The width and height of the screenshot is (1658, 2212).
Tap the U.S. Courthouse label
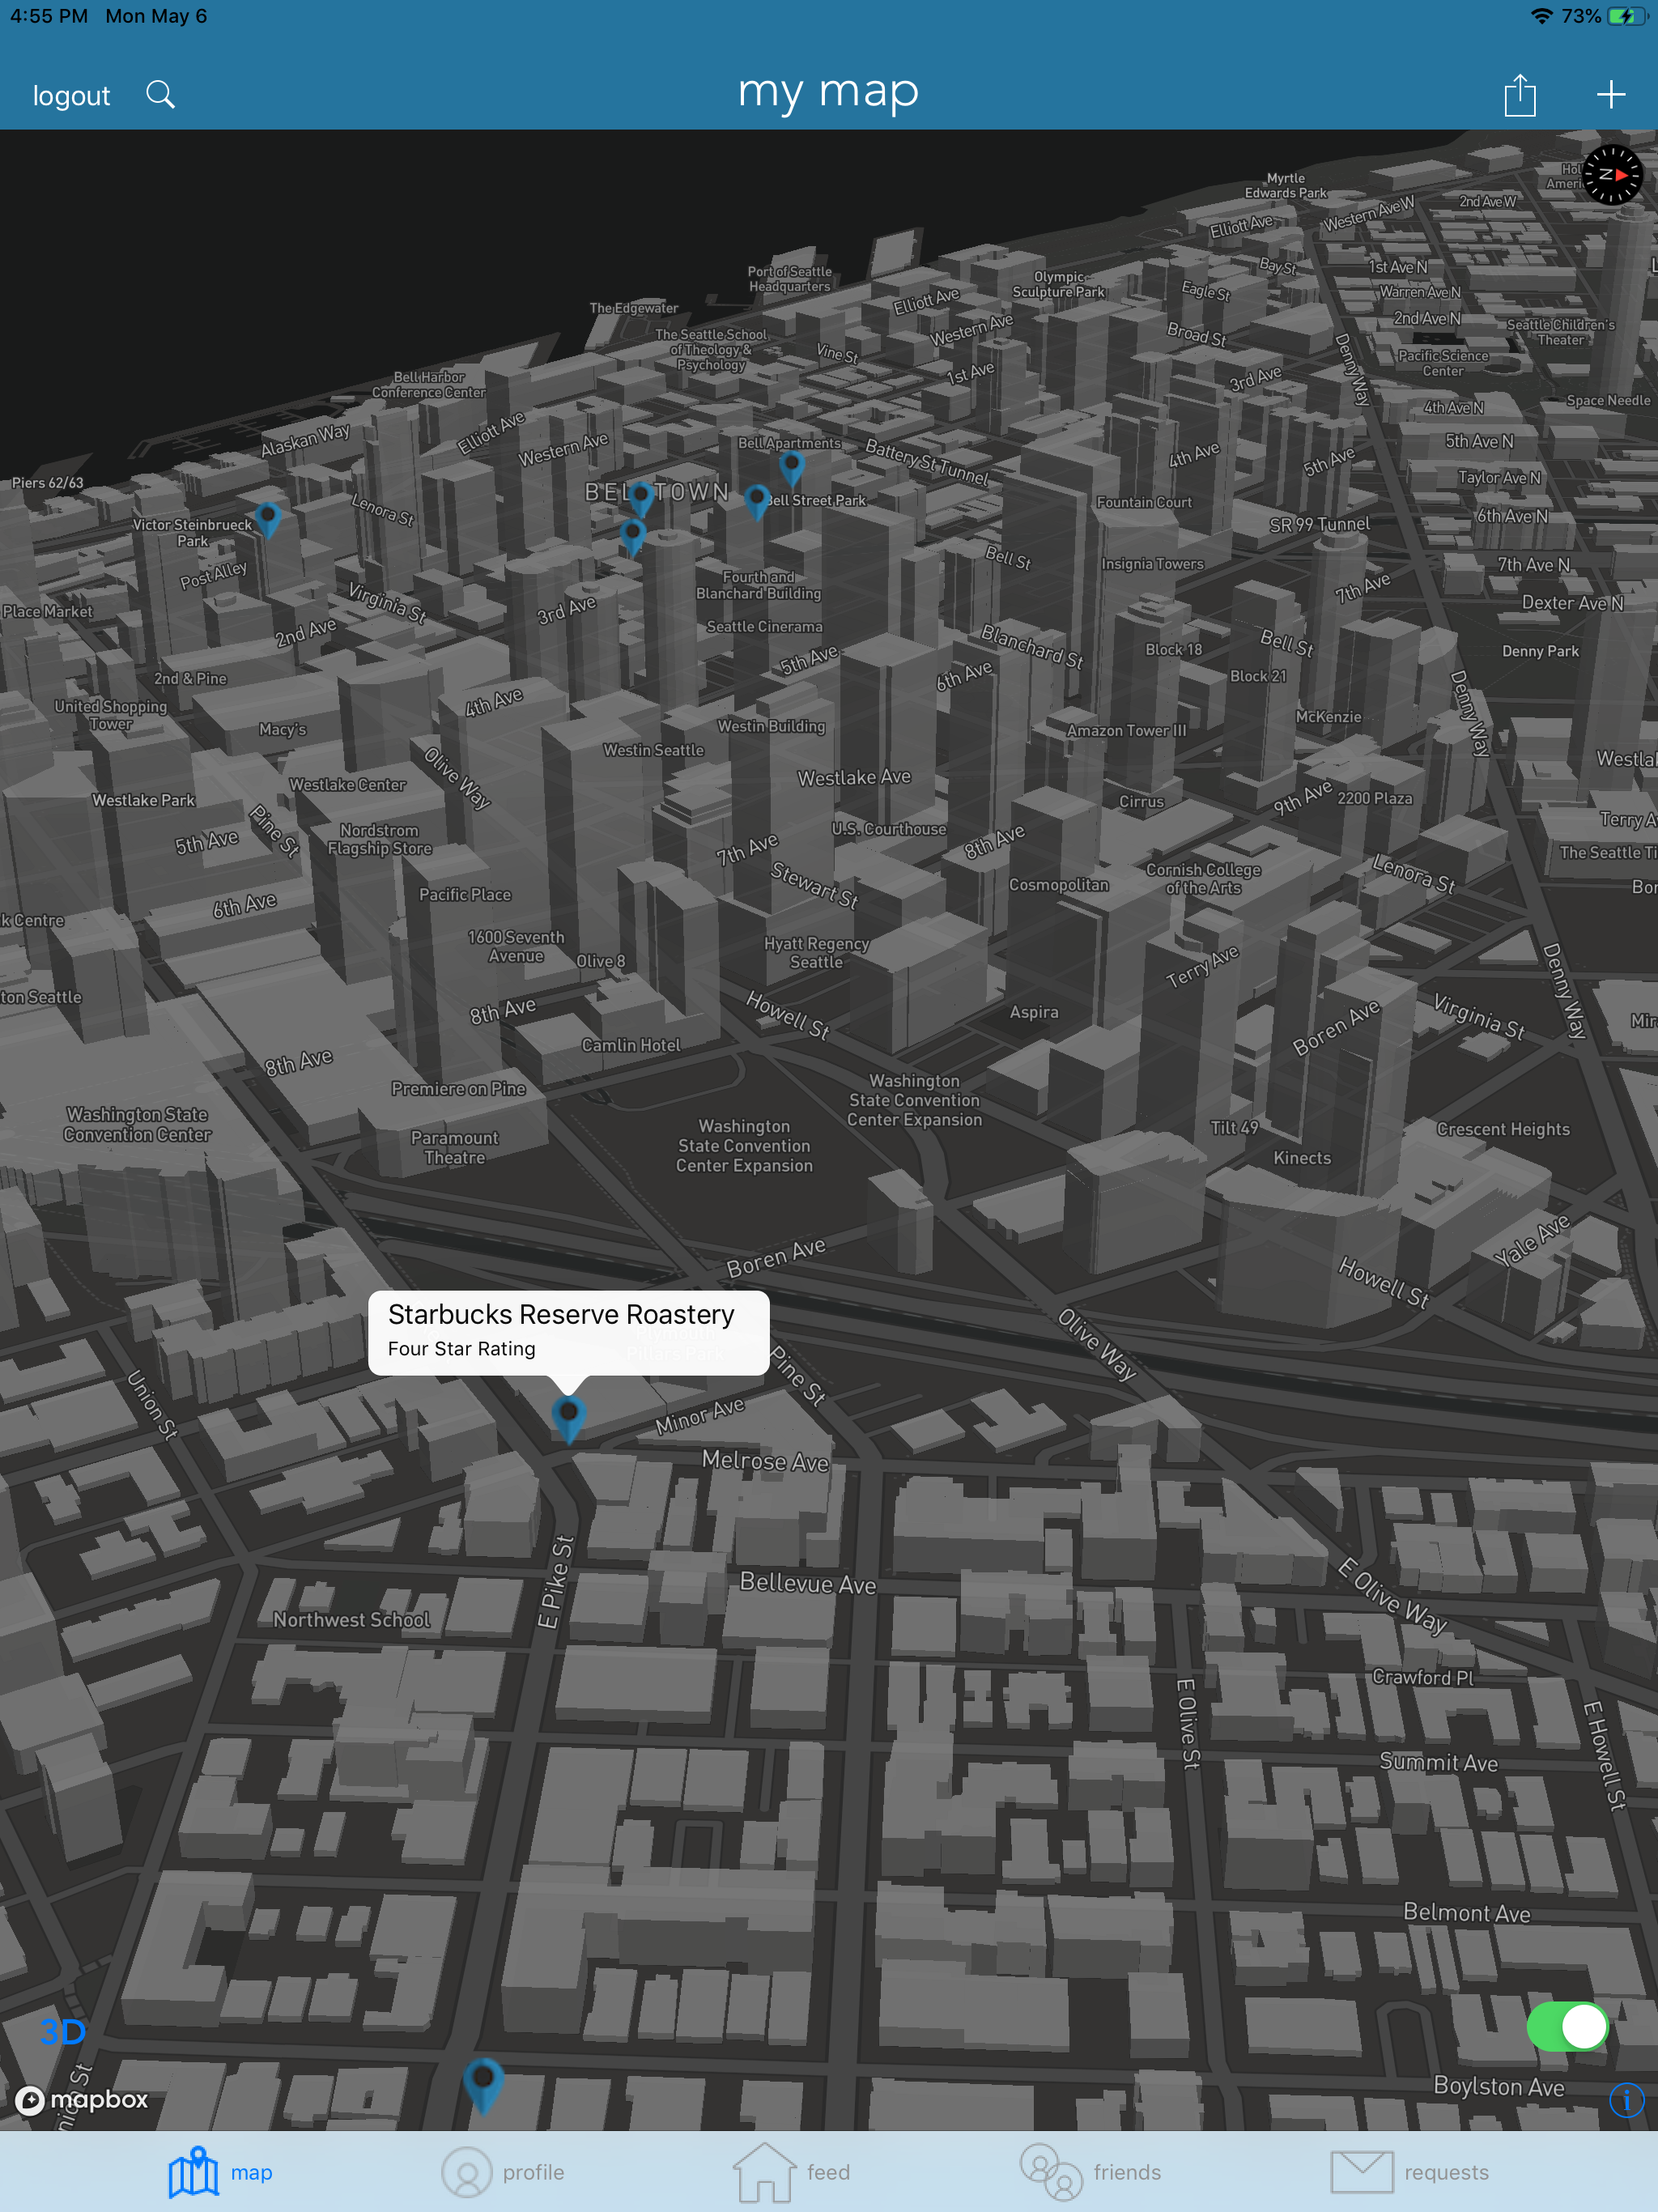(x=888, y=829)
